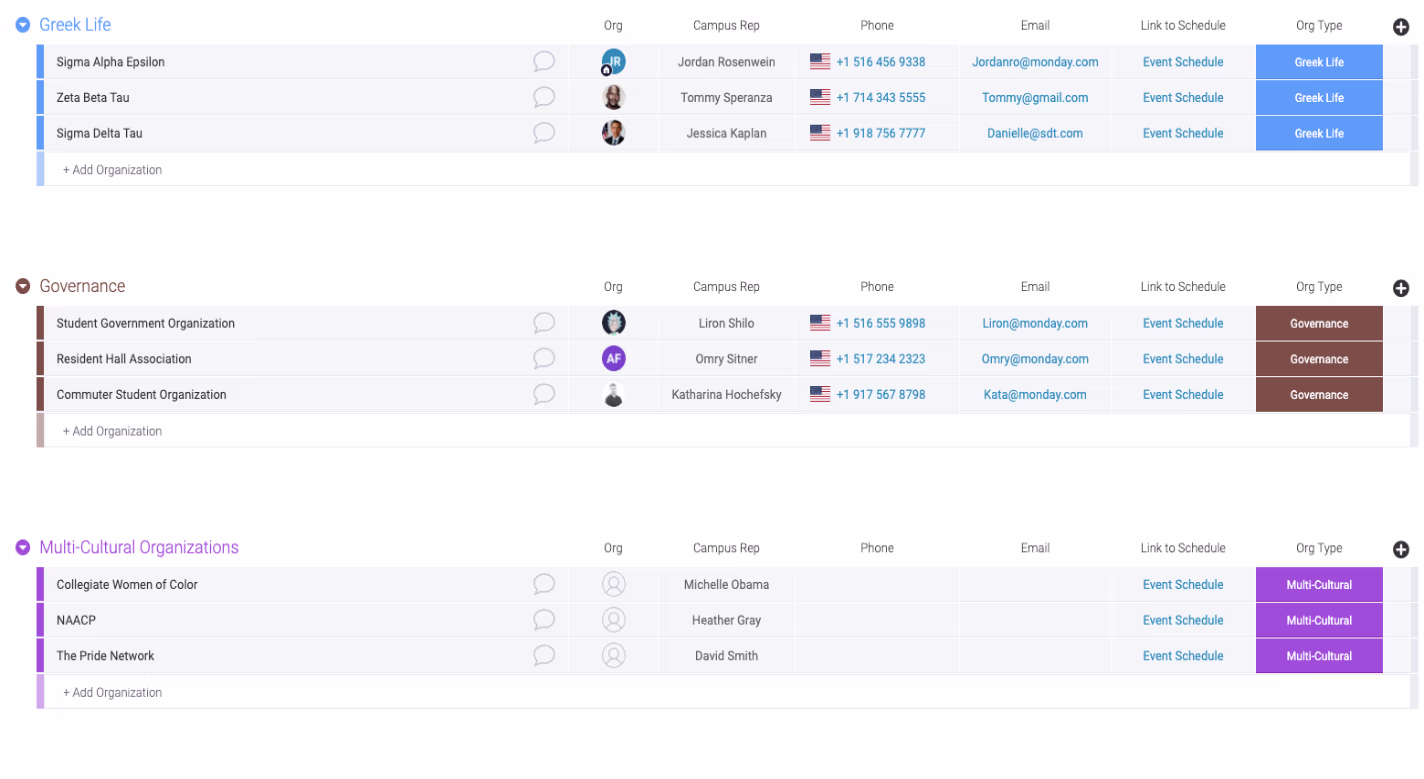Open Event Schedule link for The Pride Network
Viewport: 1424px width, 779px height.
point(1183,655)
